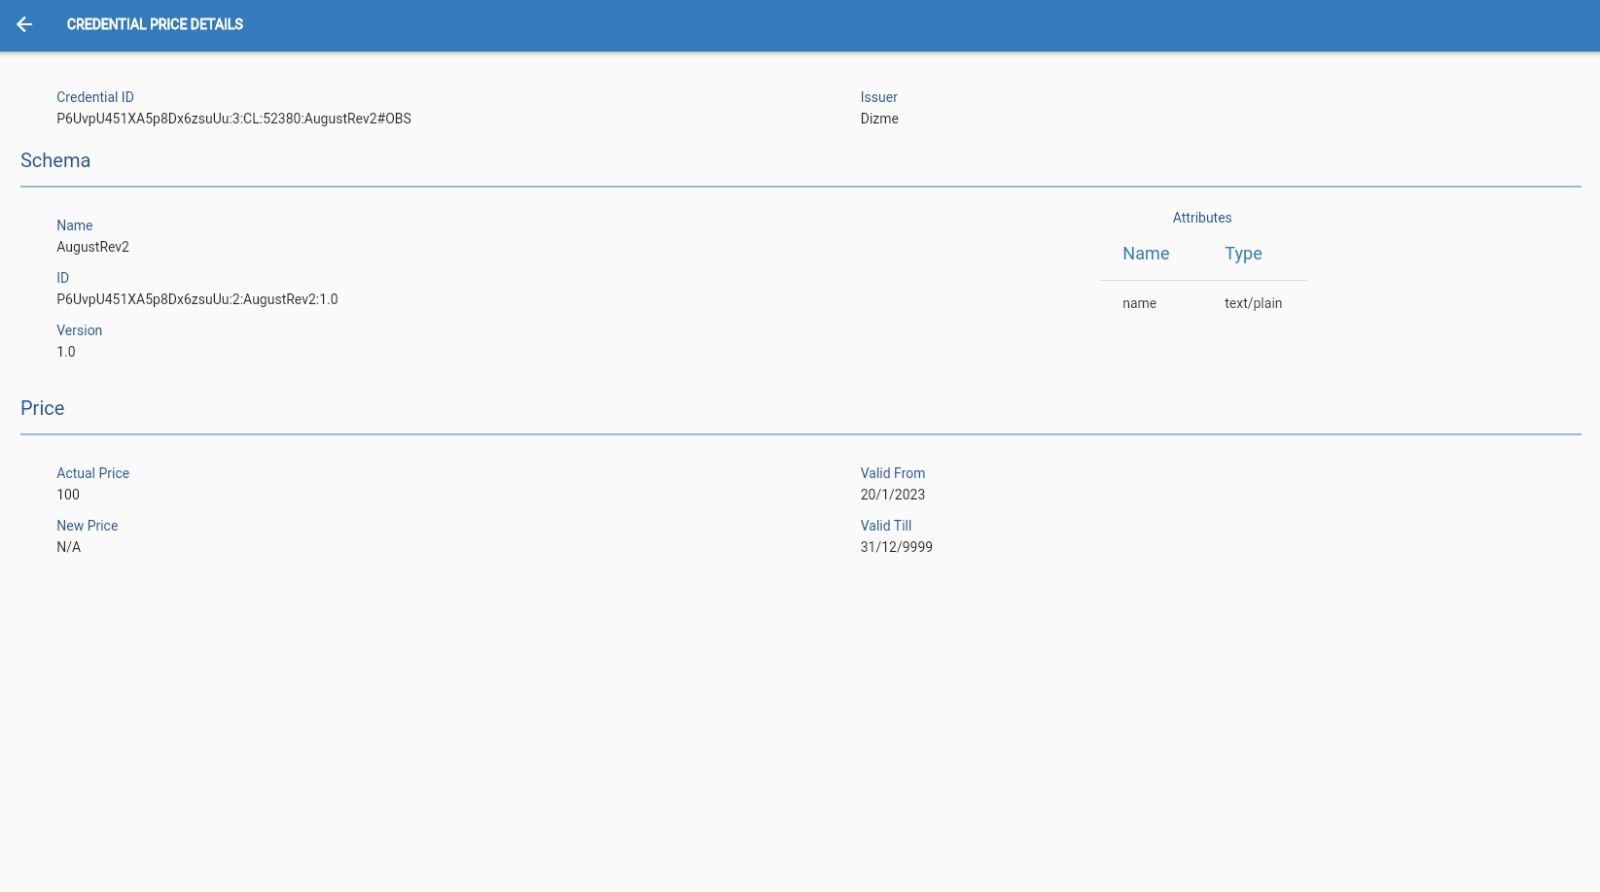The height and width of the screenshot is (892, 1600).
Task: Select the 1.0 version value
Action: pyautogui.click(x=66, y=352)
